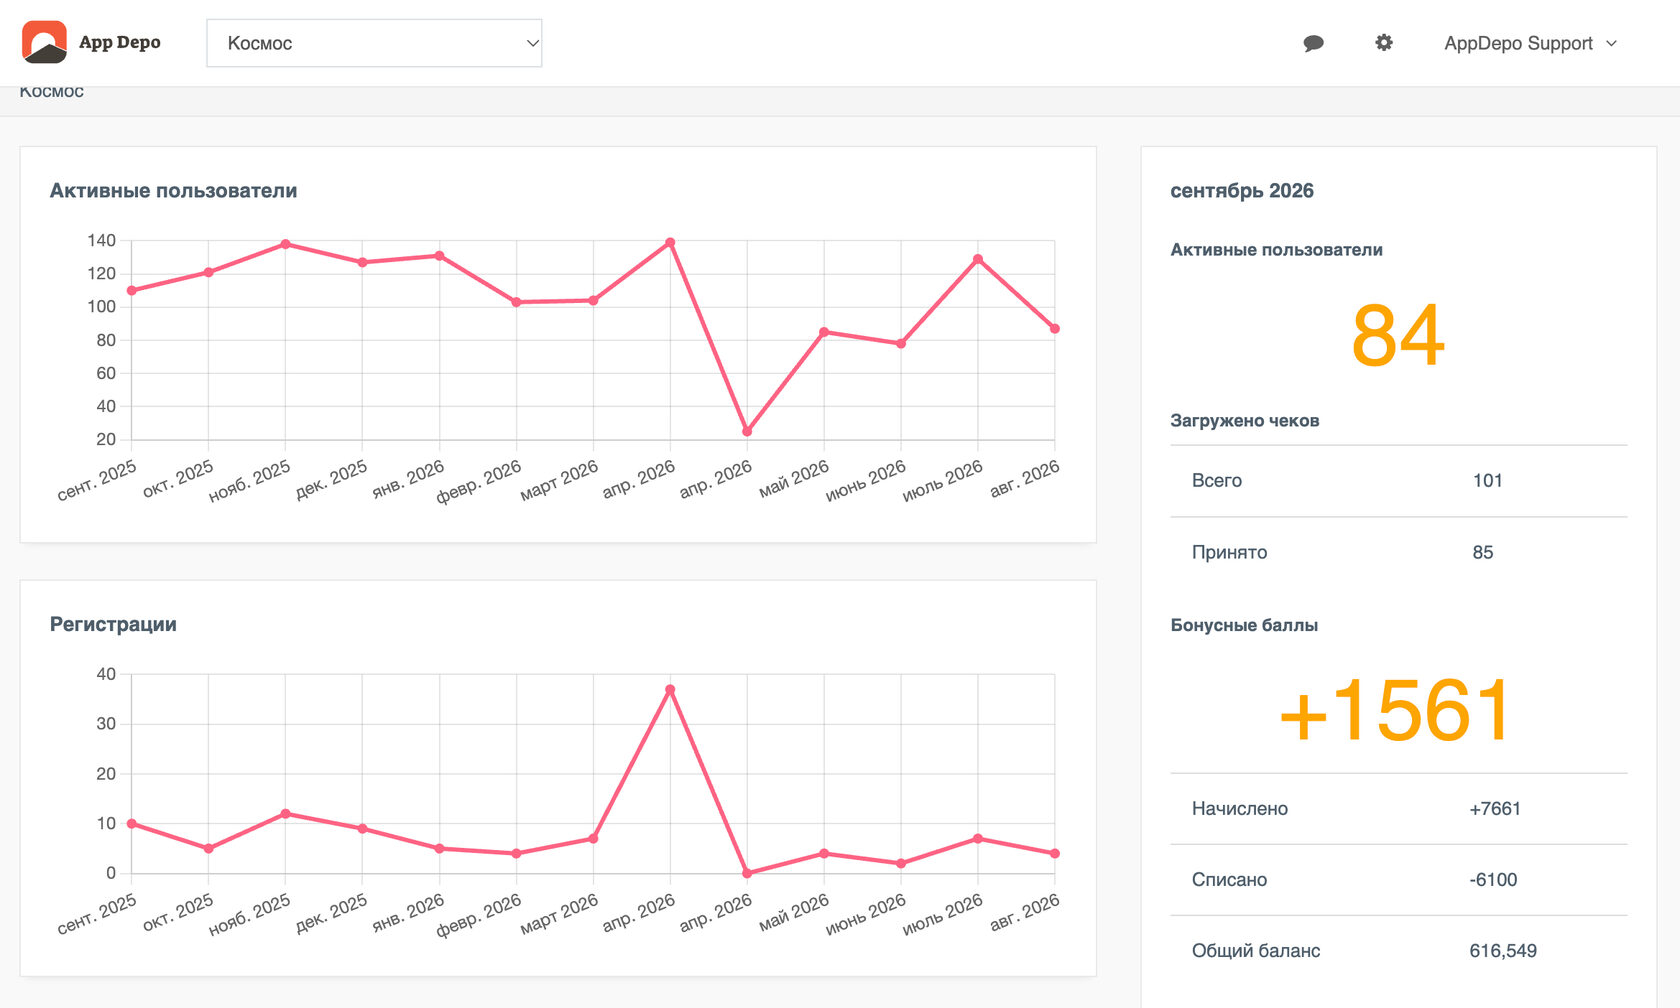This screenshot has height=1008, width=1680.
Task: Click the Всего row value 101
Action: tap(1488, 480)
